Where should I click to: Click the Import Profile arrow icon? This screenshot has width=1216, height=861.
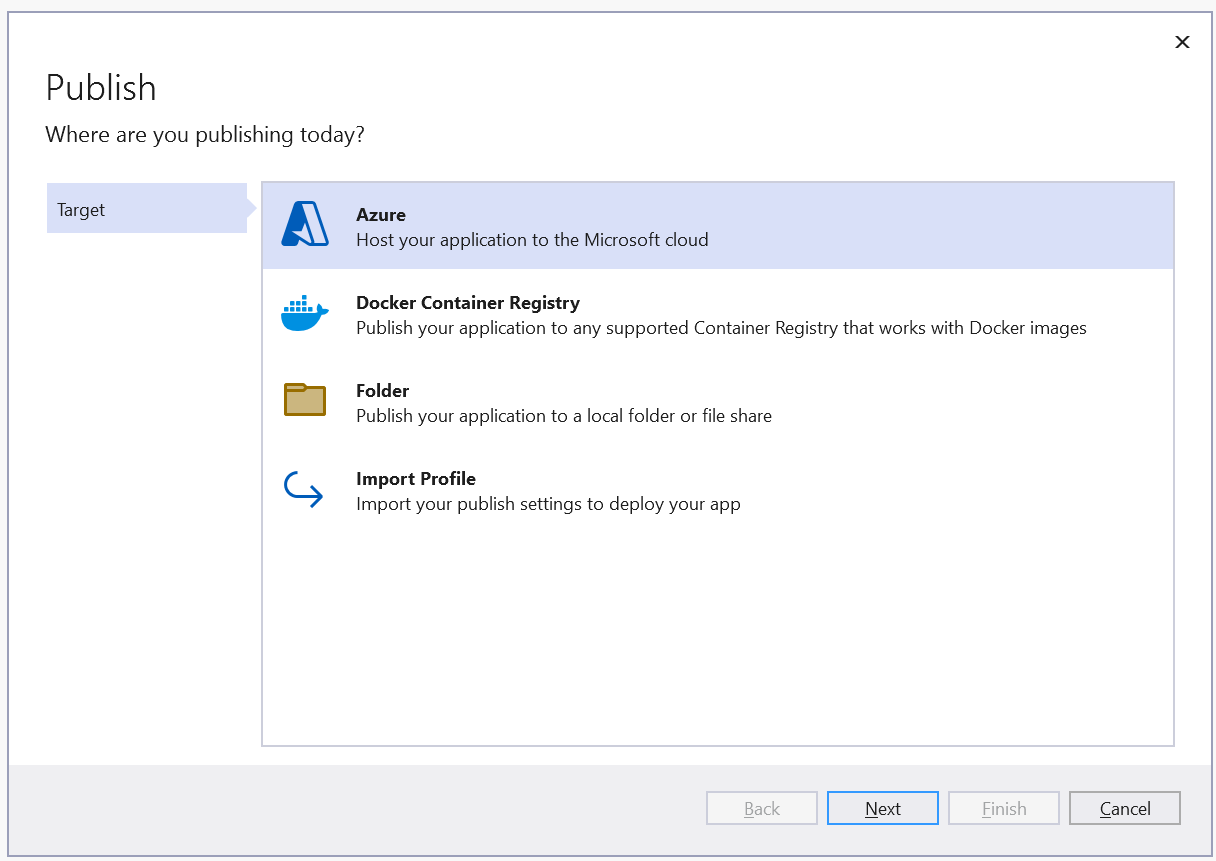[303, 490]
